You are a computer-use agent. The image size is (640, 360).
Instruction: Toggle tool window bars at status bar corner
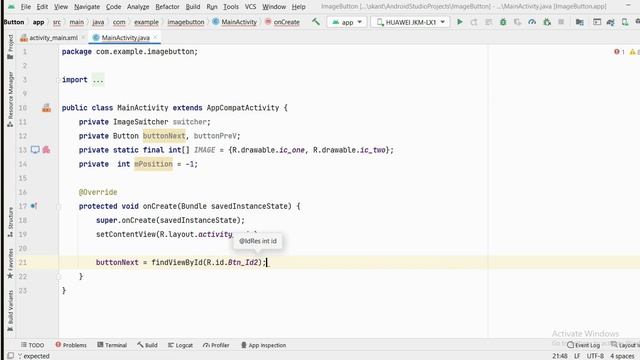[x=11, y=356]
